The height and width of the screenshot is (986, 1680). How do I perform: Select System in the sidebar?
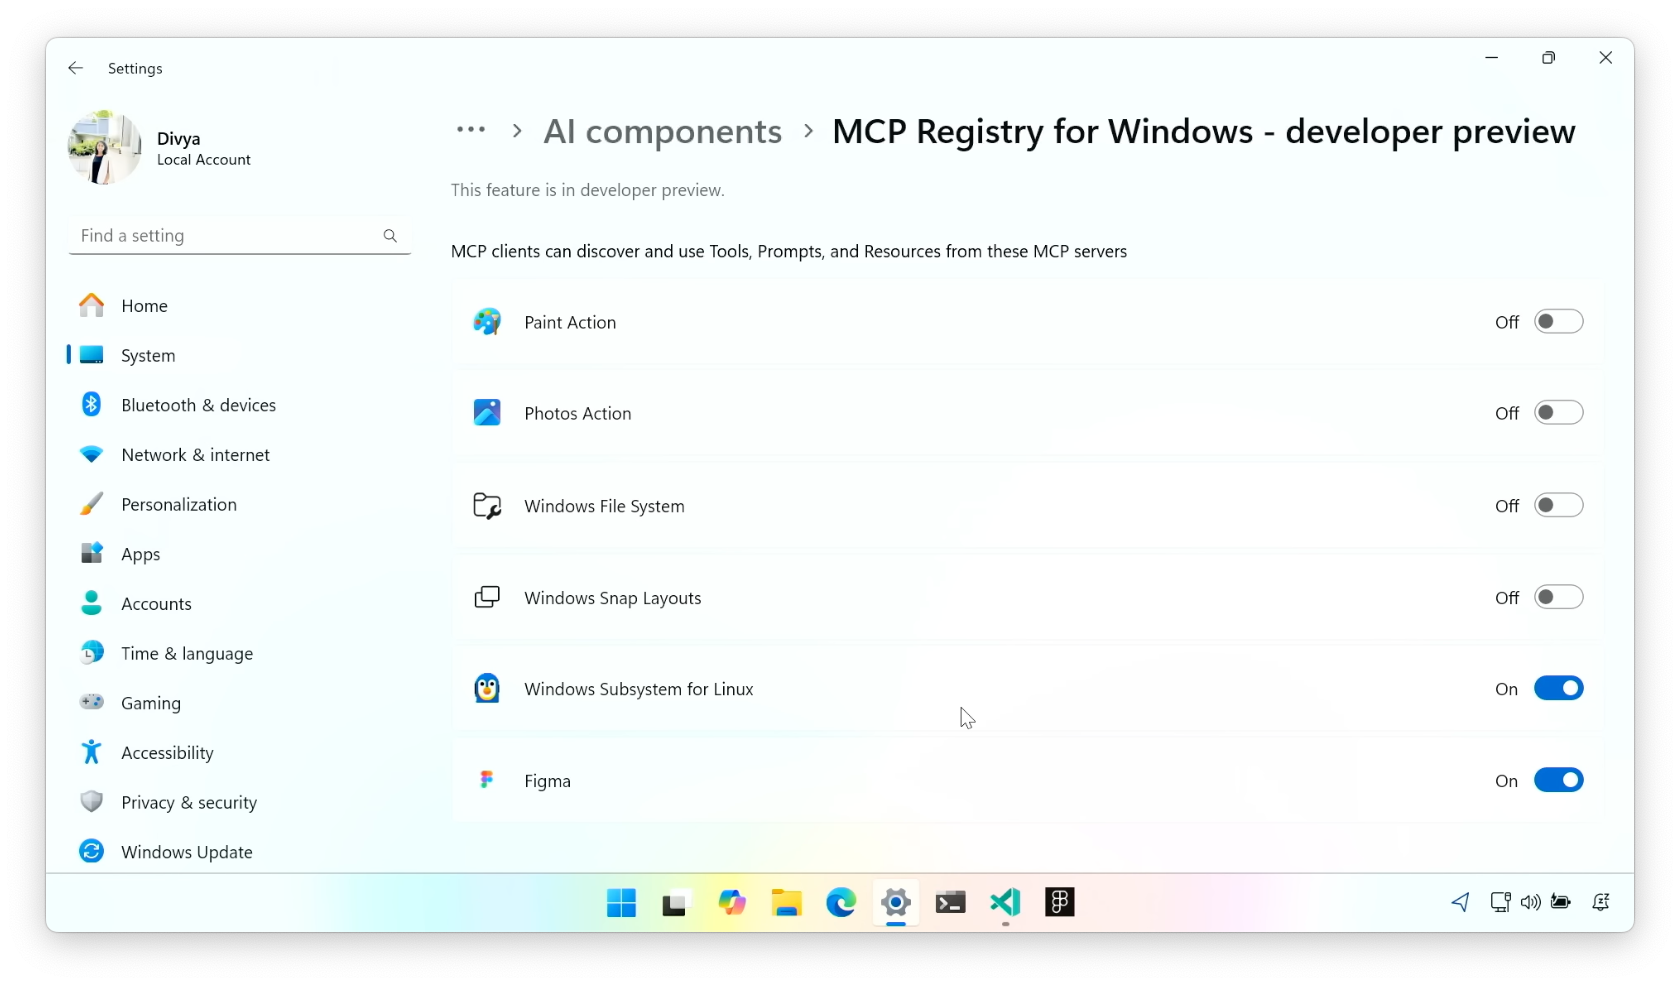pos(240,355)
